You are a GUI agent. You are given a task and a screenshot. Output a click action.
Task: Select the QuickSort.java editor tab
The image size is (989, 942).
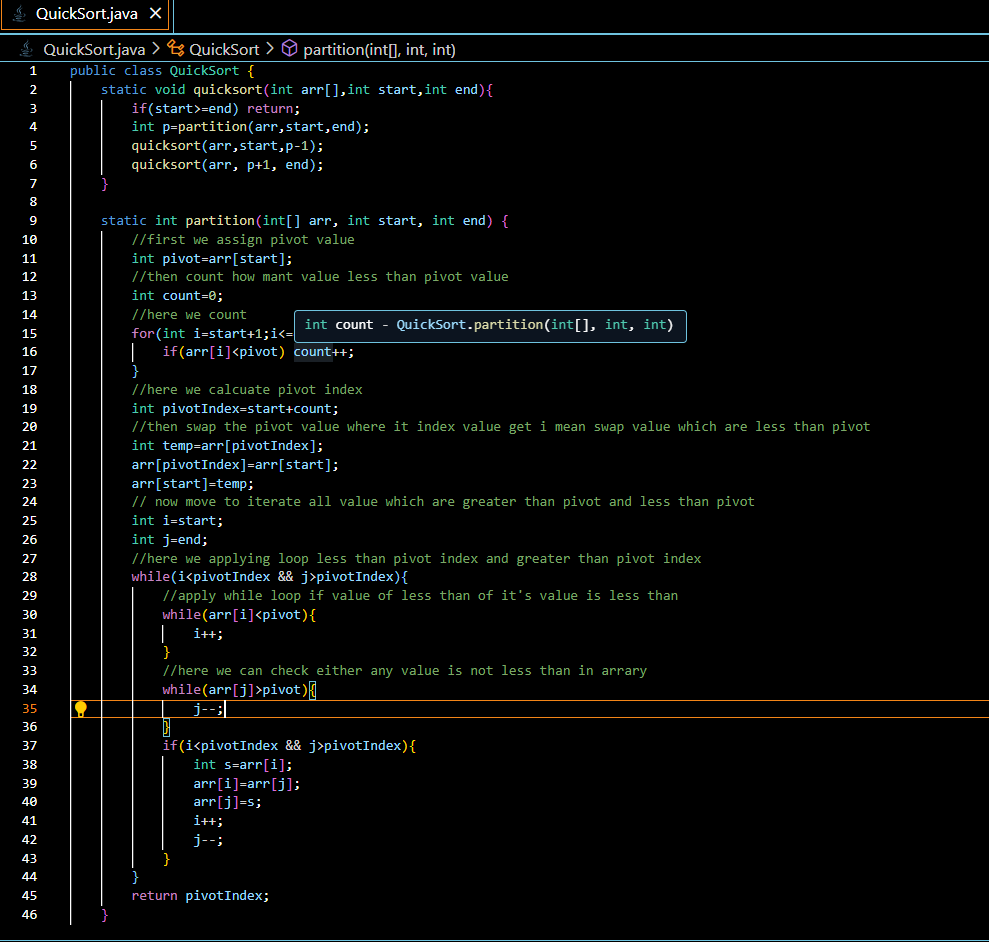point(85,14)
